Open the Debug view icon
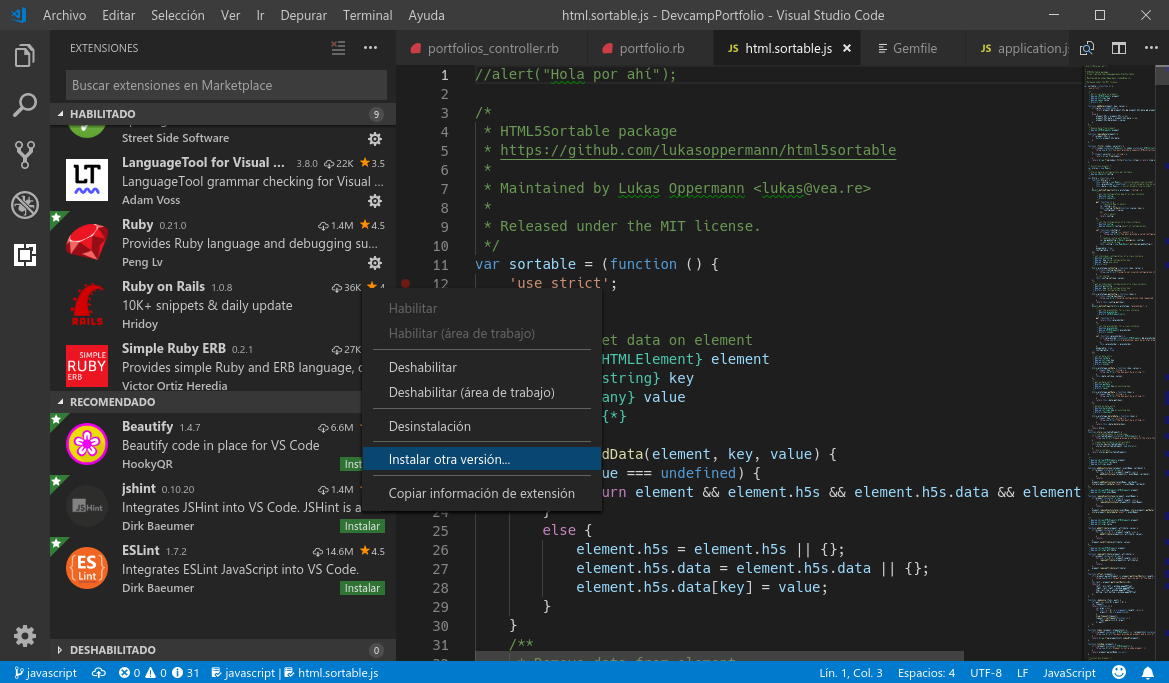 point(25,205)
